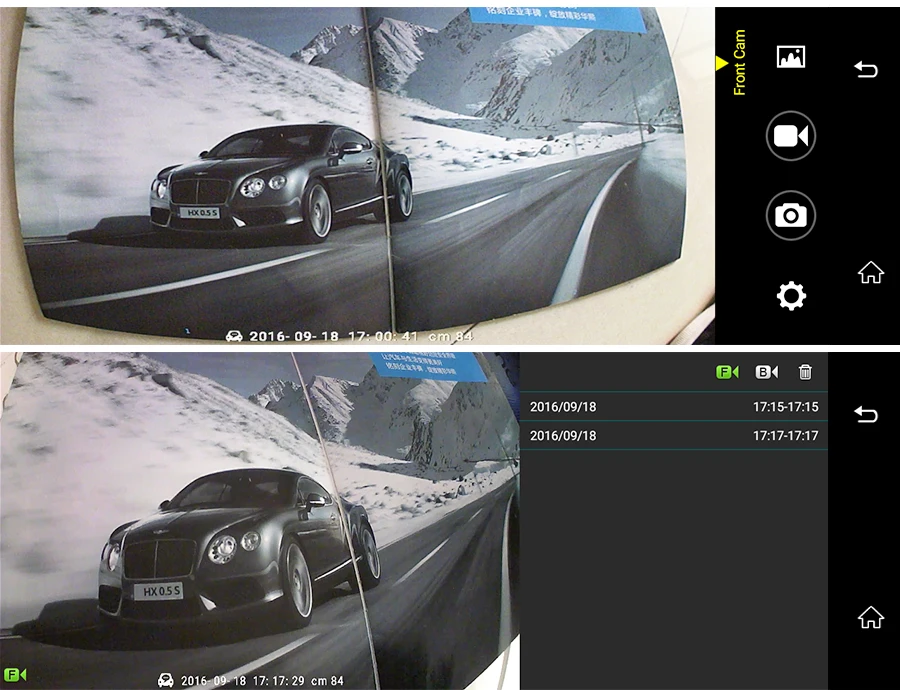Start video recording with camcorder button
The height and width of the screenshot is (690, 900).
pyautogui.click(x=791, y=136)
